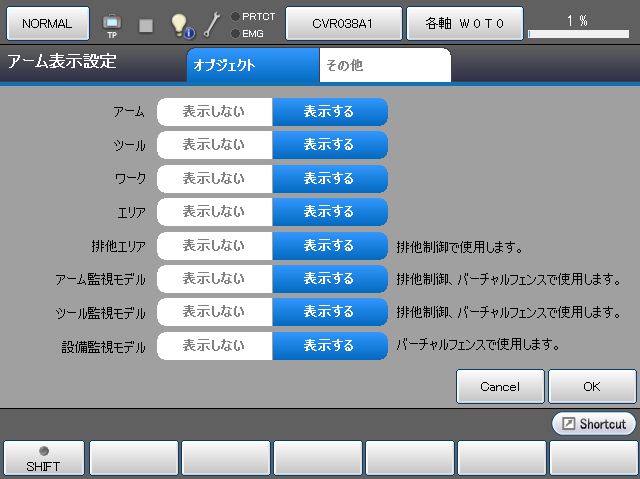
Task: Click the 1 % speed override bar
Action: pyautogui.click(x=577, y=25)
